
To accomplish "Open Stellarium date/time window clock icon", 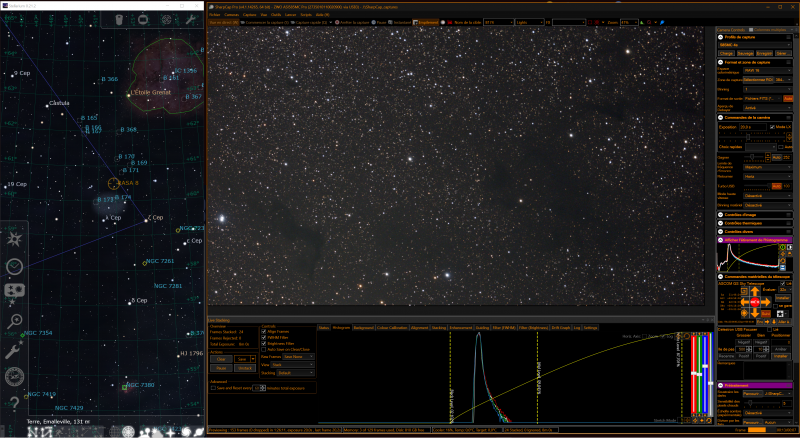I will tap(14, 266).
